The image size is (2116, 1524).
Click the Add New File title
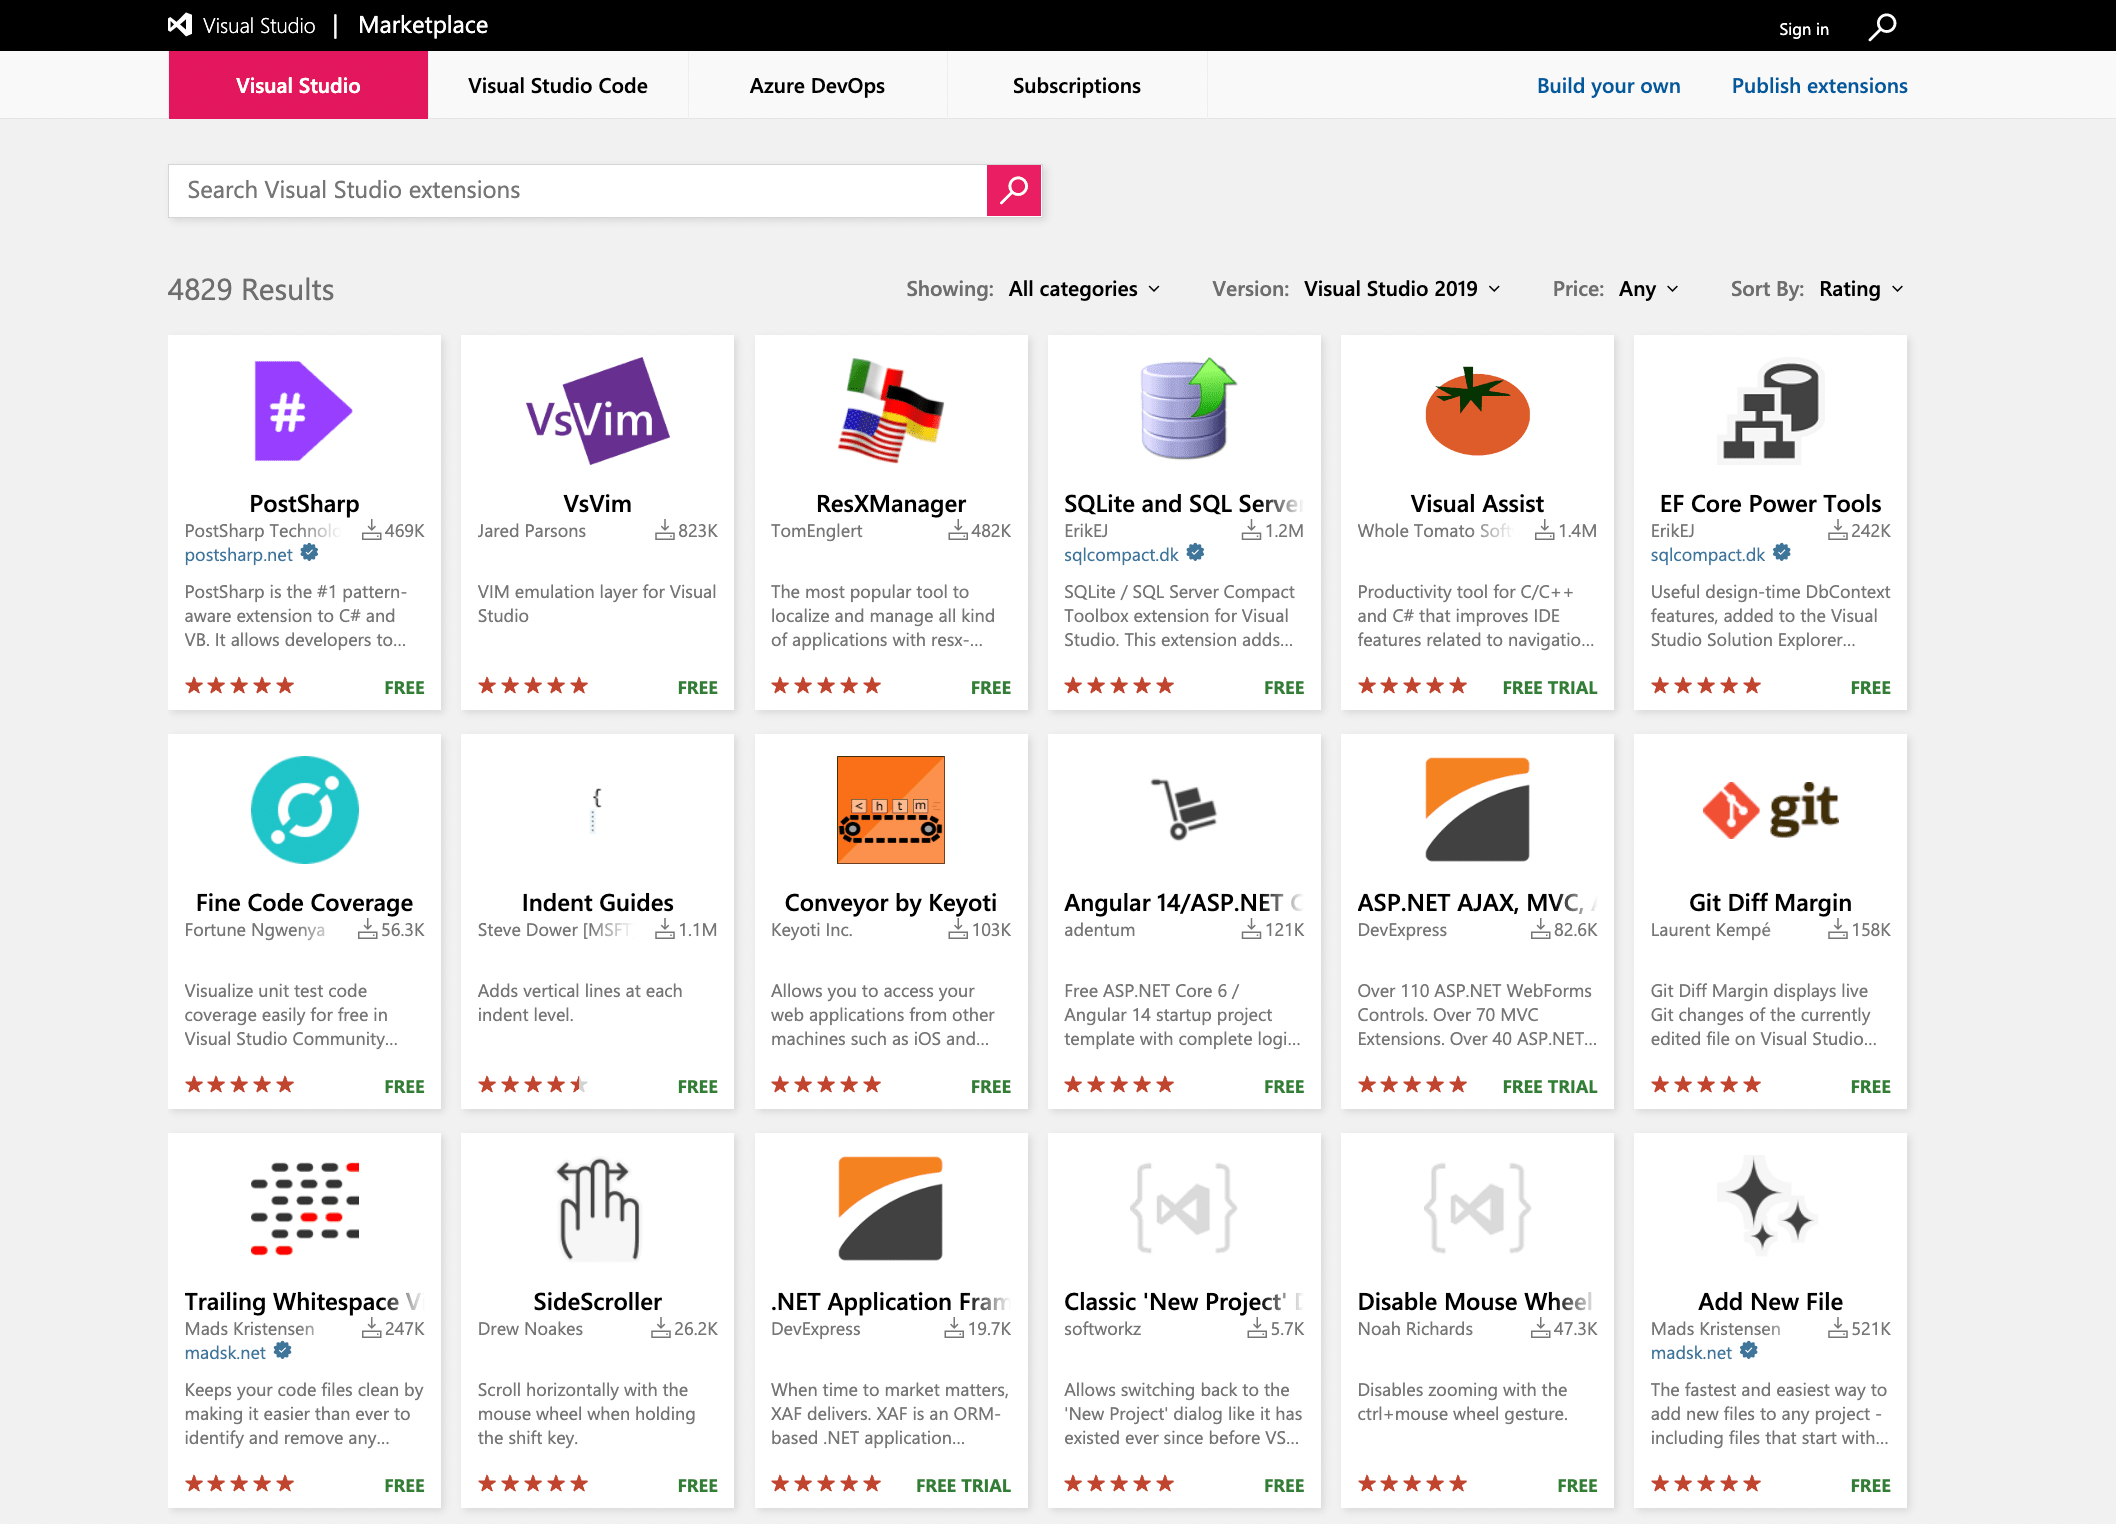pos(1770,1302)
